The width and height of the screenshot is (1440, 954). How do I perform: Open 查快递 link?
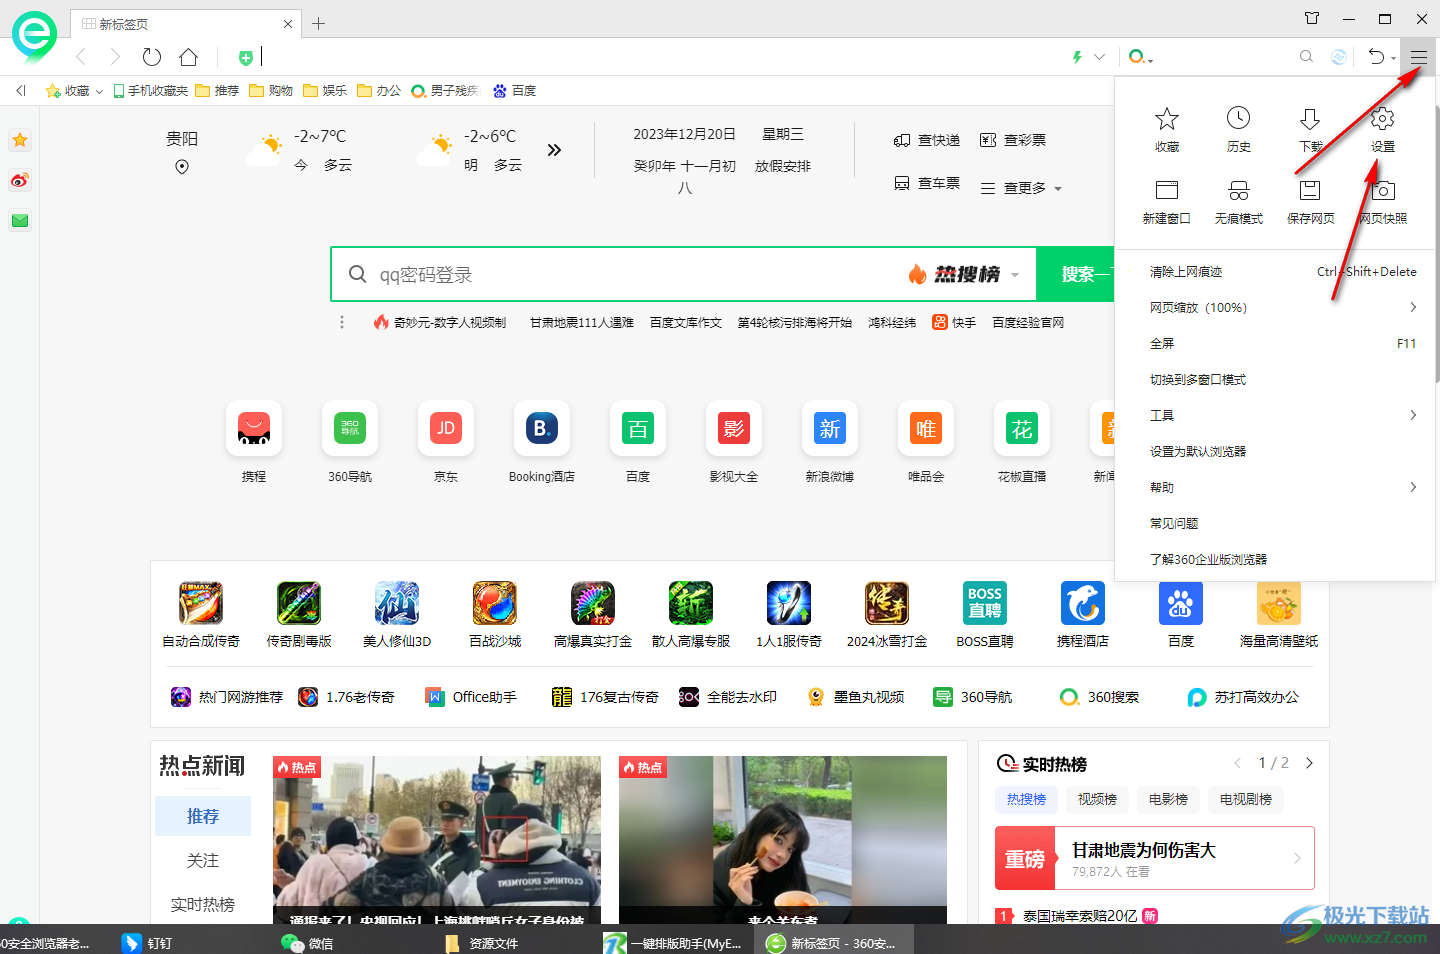(x=927, y=140)
